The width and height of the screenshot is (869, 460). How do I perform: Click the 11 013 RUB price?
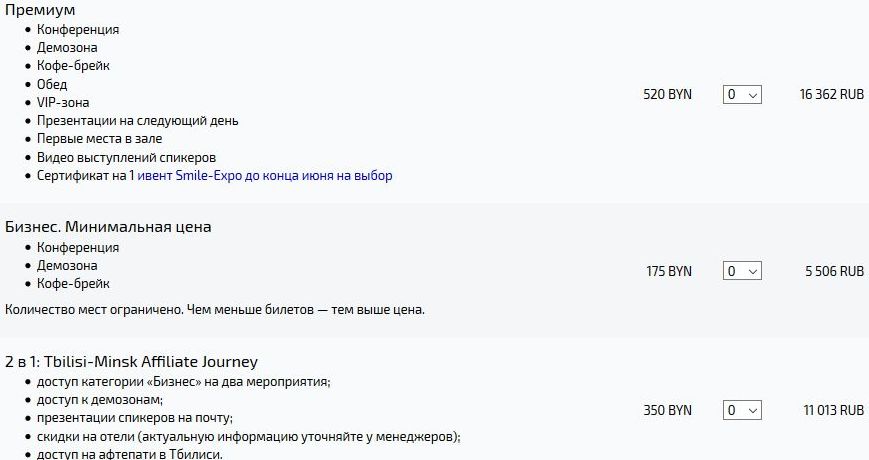[834, 410]
